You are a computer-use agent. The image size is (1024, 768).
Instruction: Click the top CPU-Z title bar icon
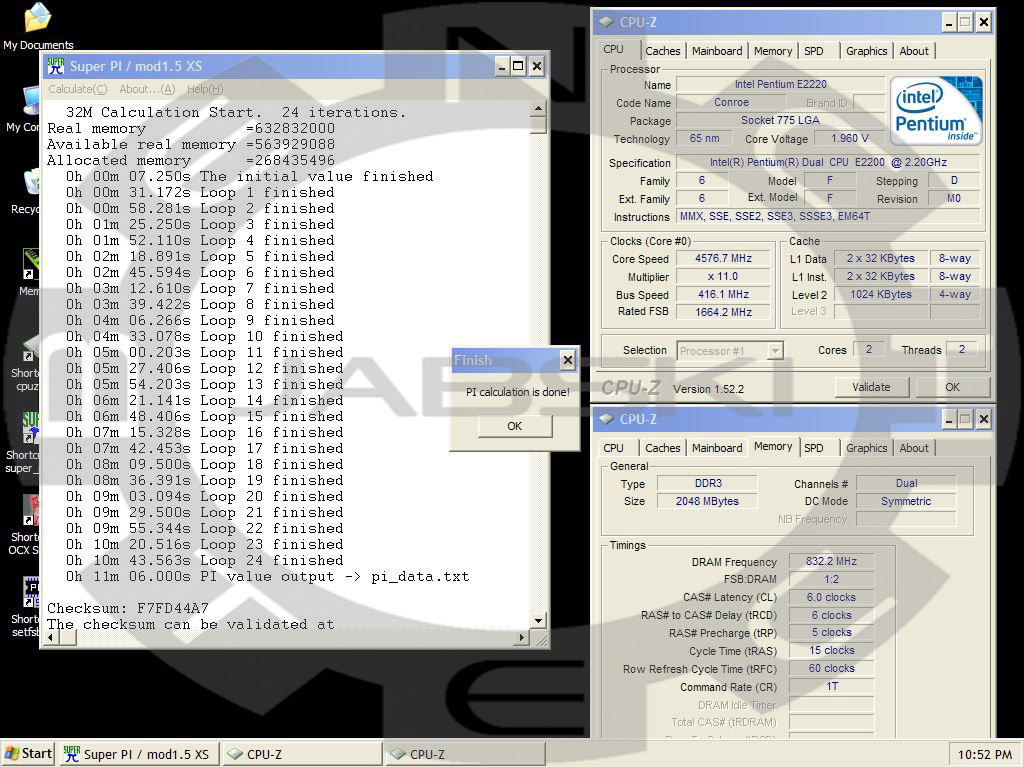point(607,22)
